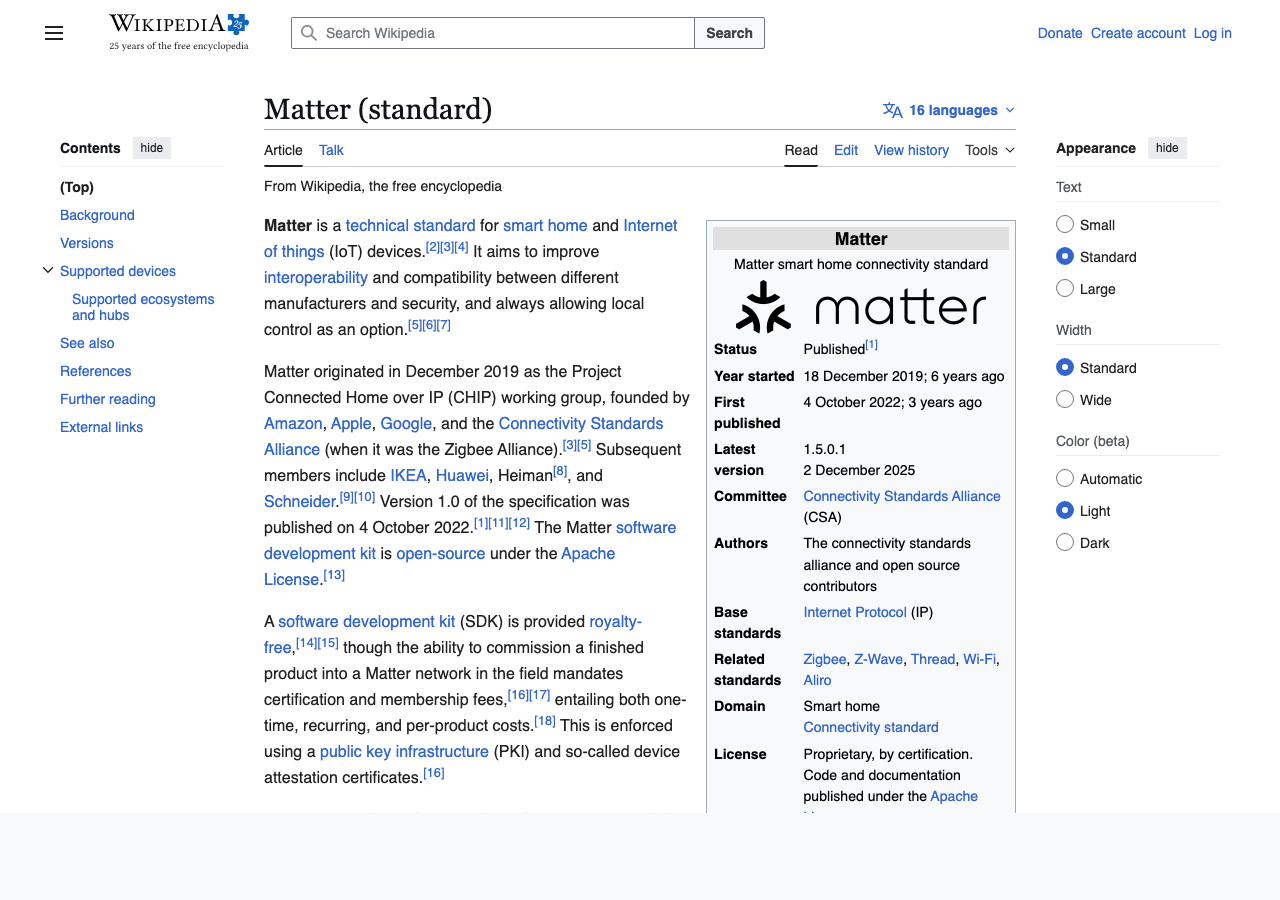1280x900 pixels.
Task: Click the Search button
Action: click(x=729, y=33)
